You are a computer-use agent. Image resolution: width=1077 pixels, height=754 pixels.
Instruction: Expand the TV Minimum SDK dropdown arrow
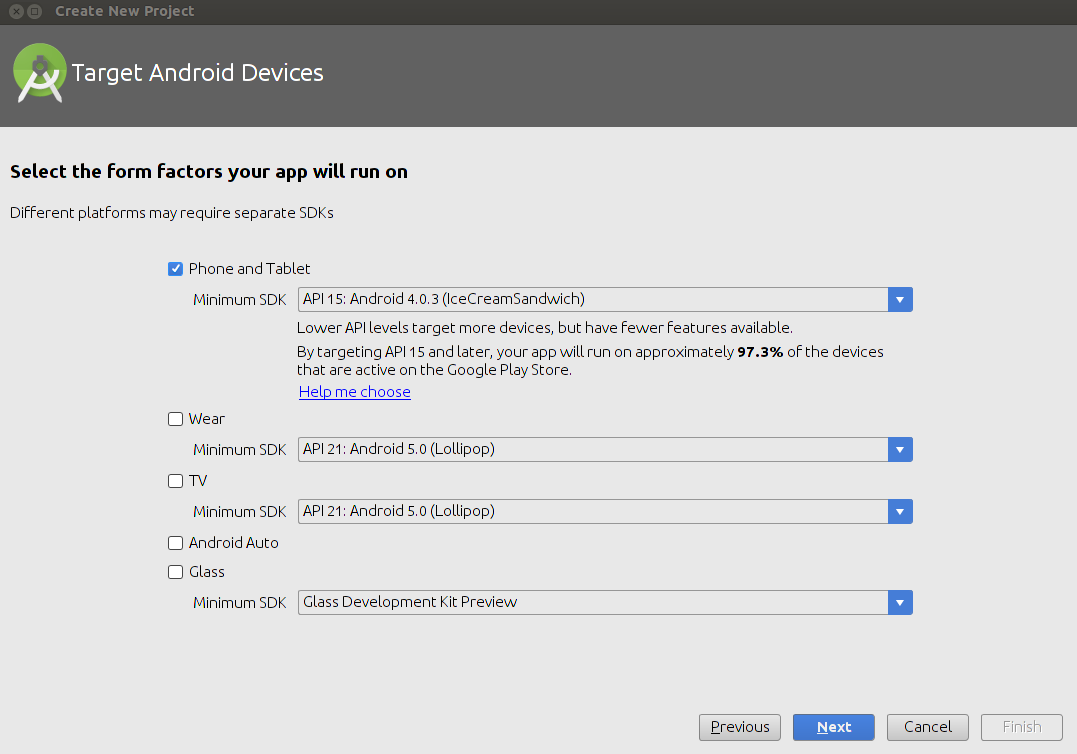[x=900, y=511]
